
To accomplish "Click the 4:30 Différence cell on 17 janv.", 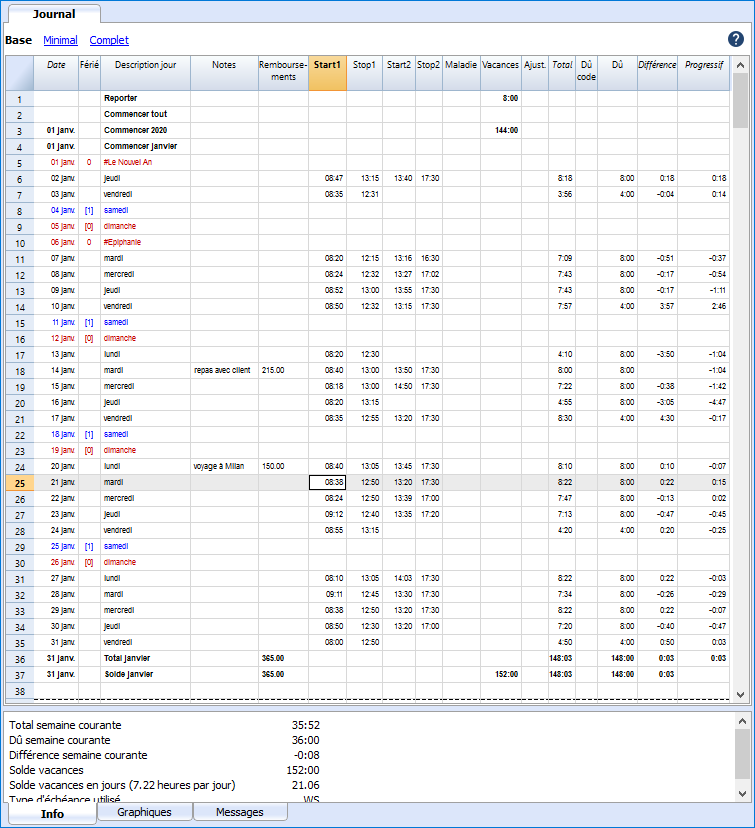I will pos(657,418).
